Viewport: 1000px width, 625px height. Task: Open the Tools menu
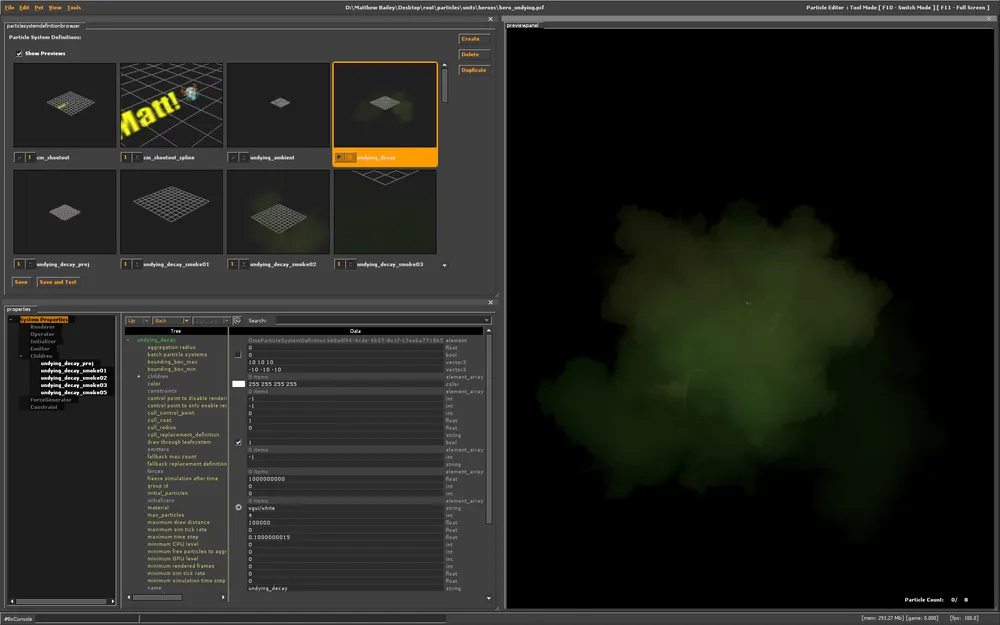[x=74, y=7]
